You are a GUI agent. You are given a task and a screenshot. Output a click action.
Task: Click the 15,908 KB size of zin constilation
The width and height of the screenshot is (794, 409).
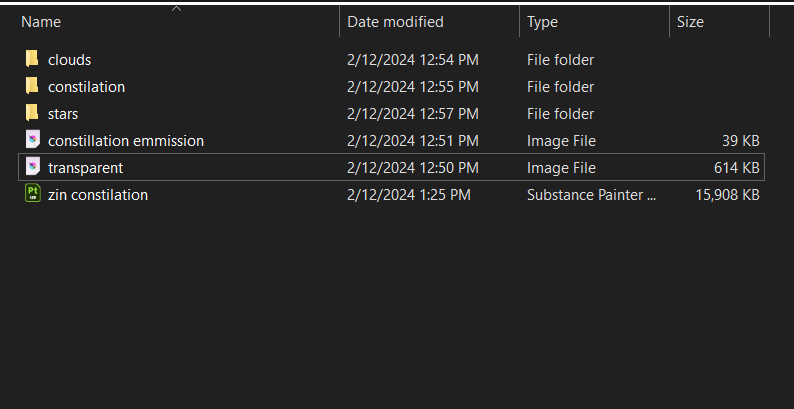pyautogui.click(x=727, y=195)
